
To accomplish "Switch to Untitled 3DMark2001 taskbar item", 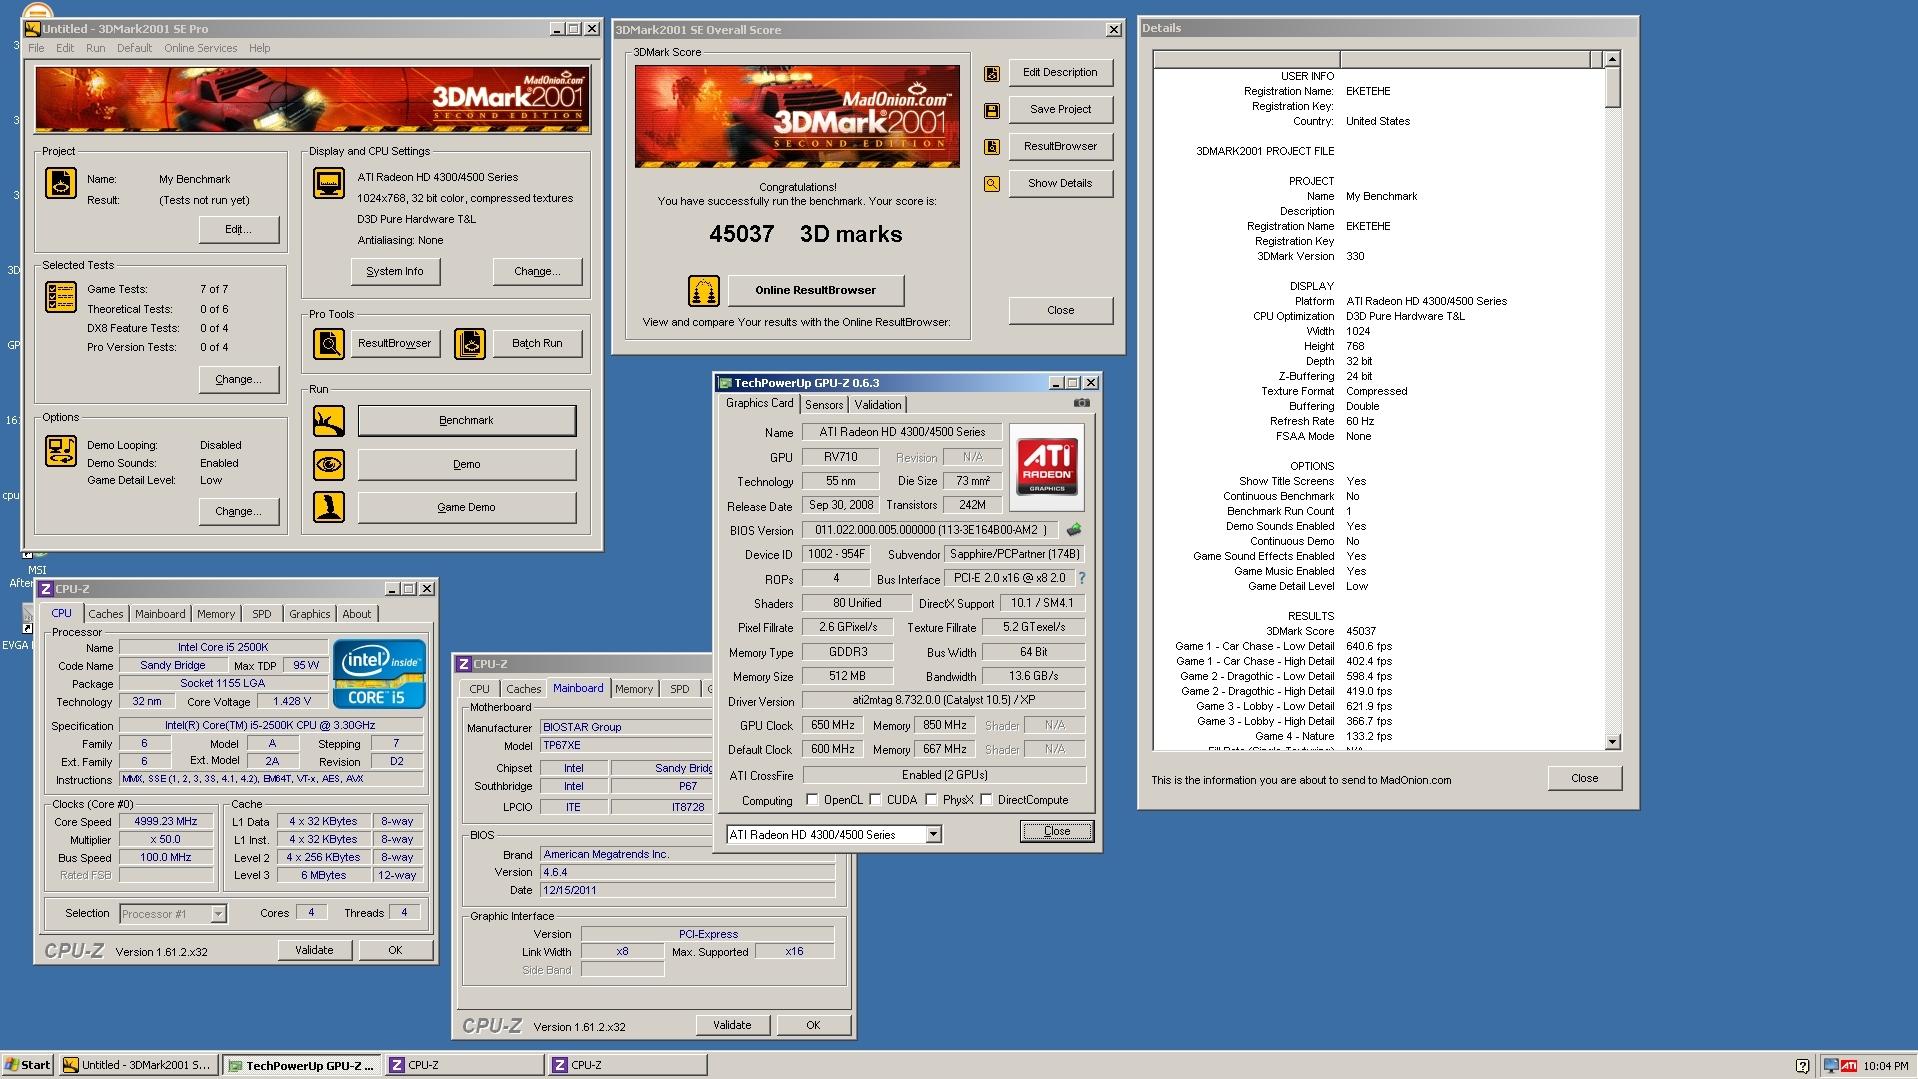I will click(137, 1065).
